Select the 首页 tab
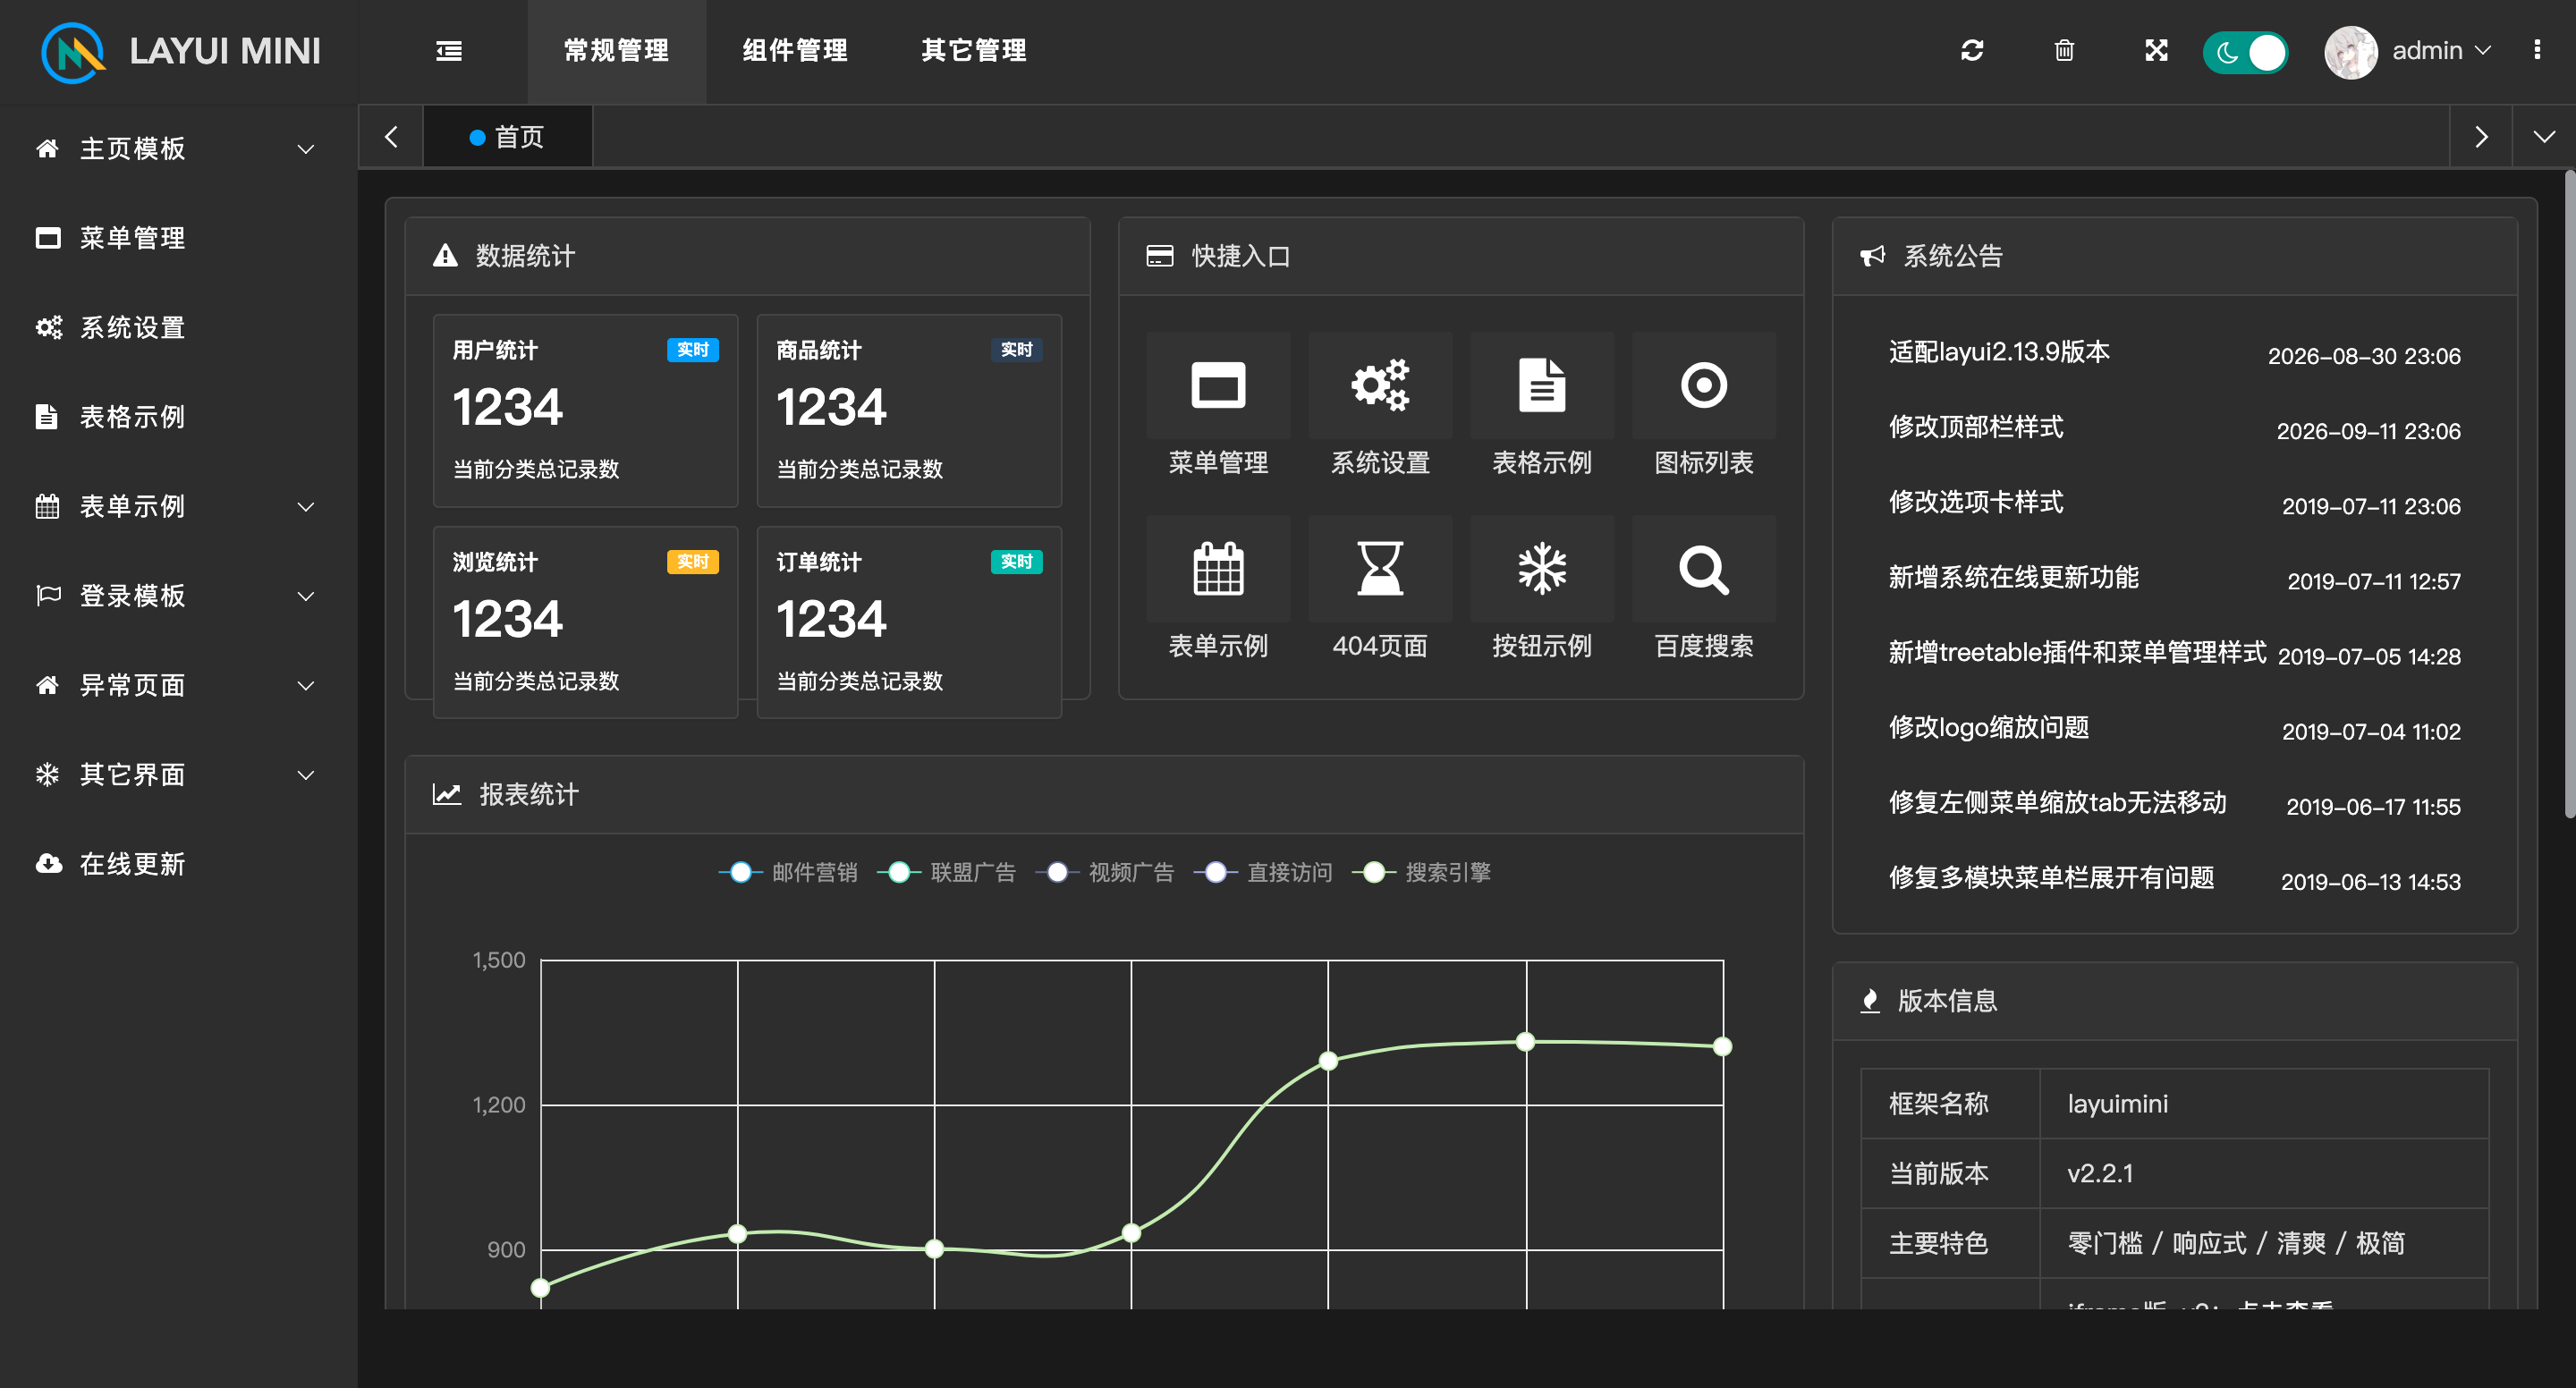 [508, 137]
